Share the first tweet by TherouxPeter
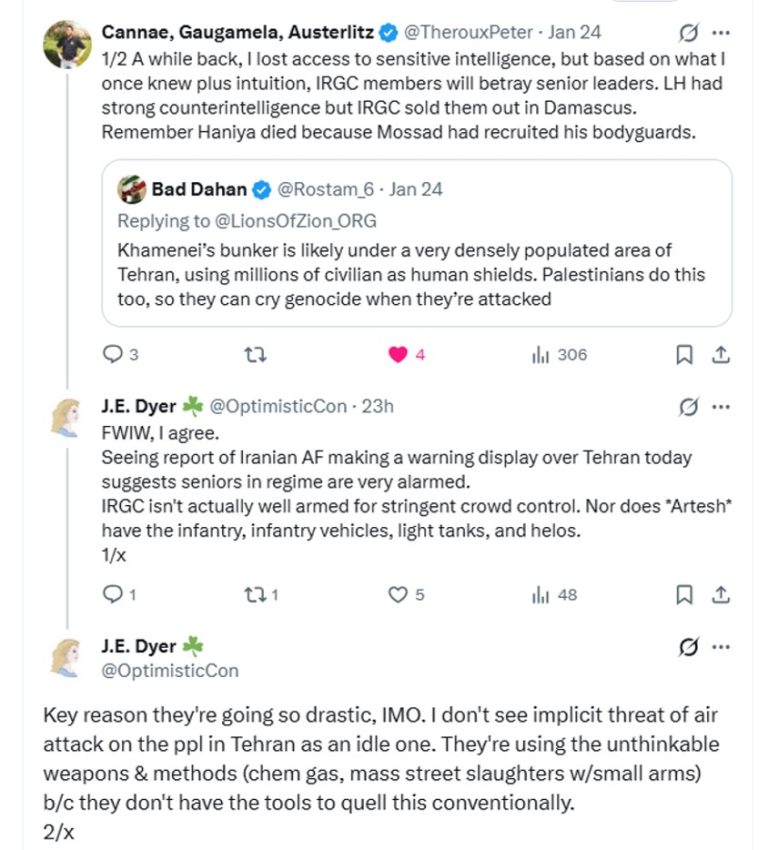This screenshot has width=768, height=850. 719,354
